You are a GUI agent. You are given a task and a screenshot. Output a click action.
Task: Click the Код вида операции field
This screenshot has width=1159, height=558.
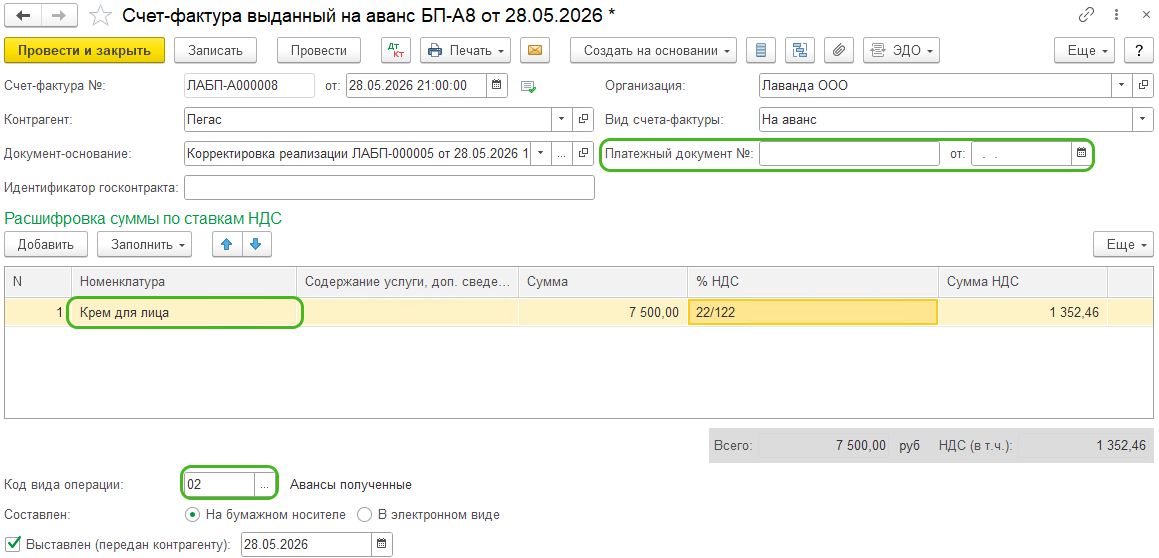coord(220,485)
